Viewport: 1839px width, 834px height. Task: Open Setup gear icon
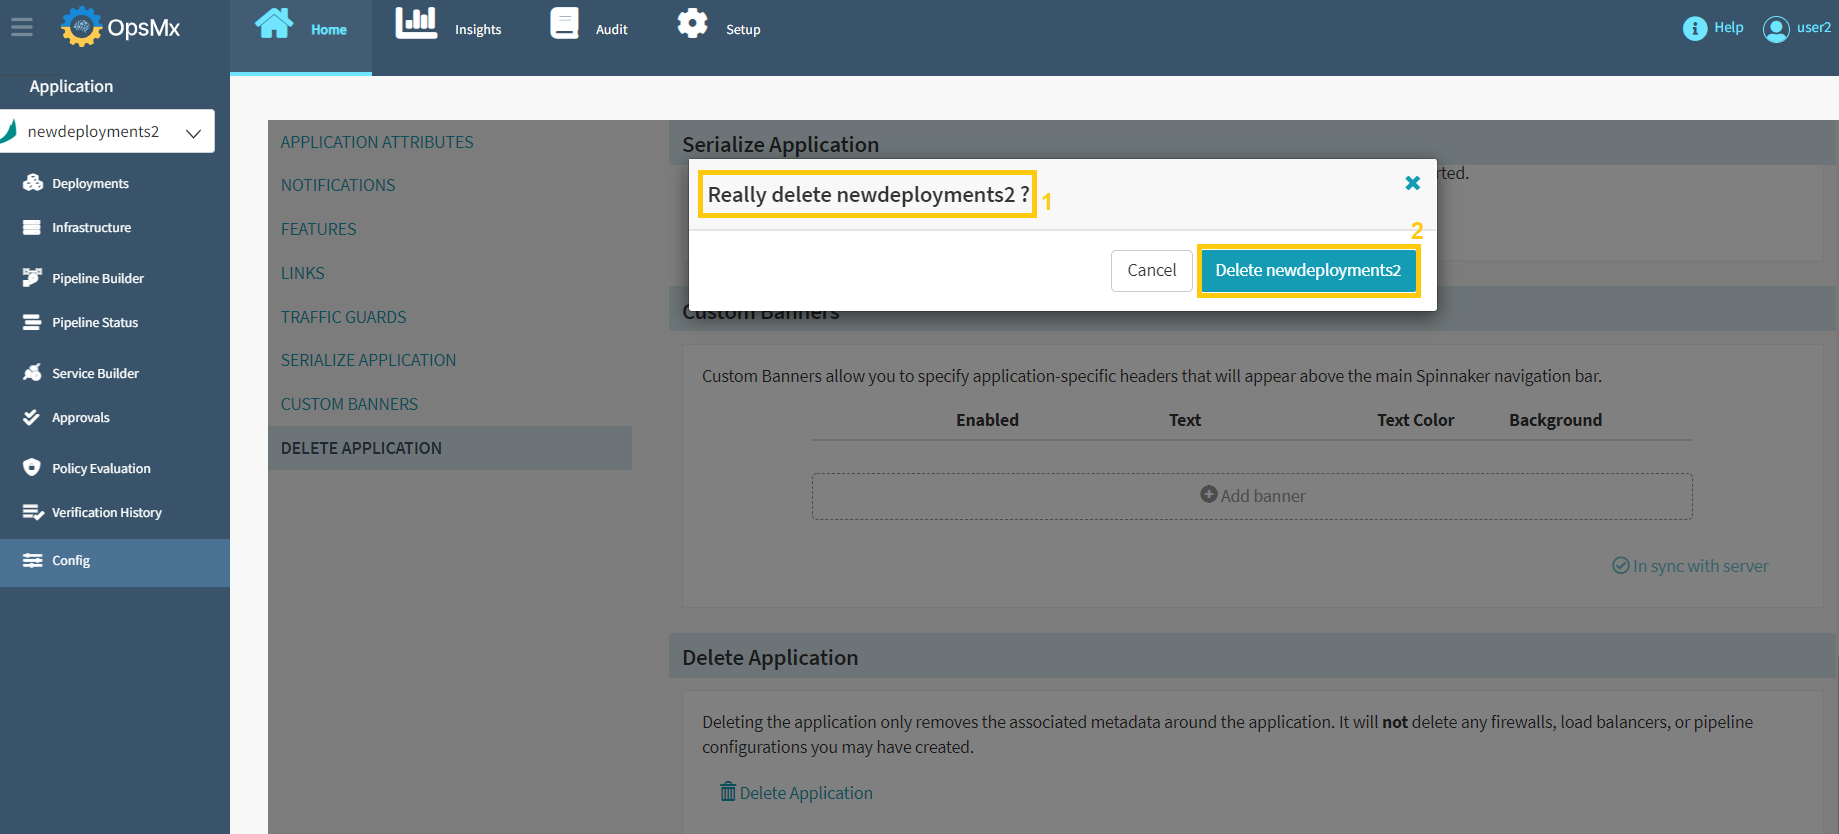pos(692,24)
